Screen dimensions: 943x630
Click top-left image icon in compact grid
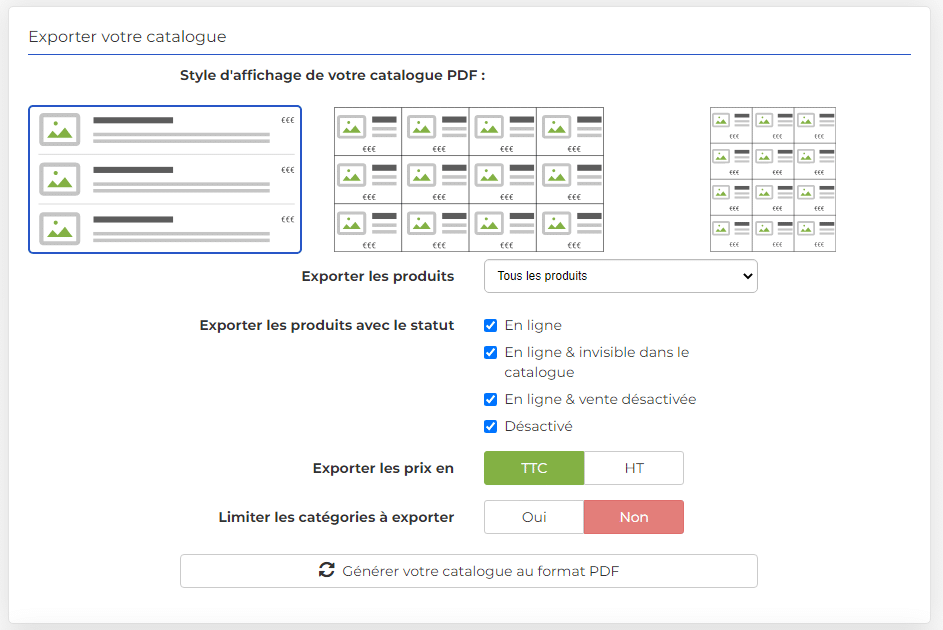pos(721,120)
